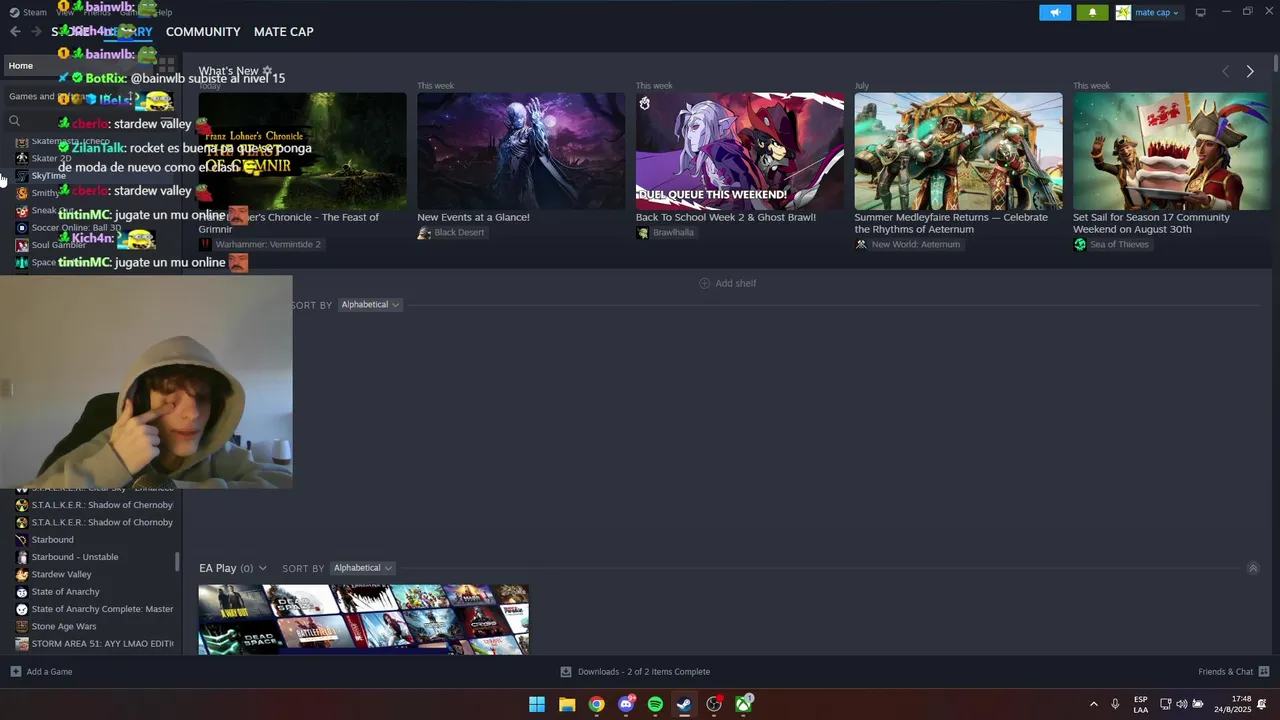
Task: Open Friends & Chat panel
Action: tap(1233, 671)
